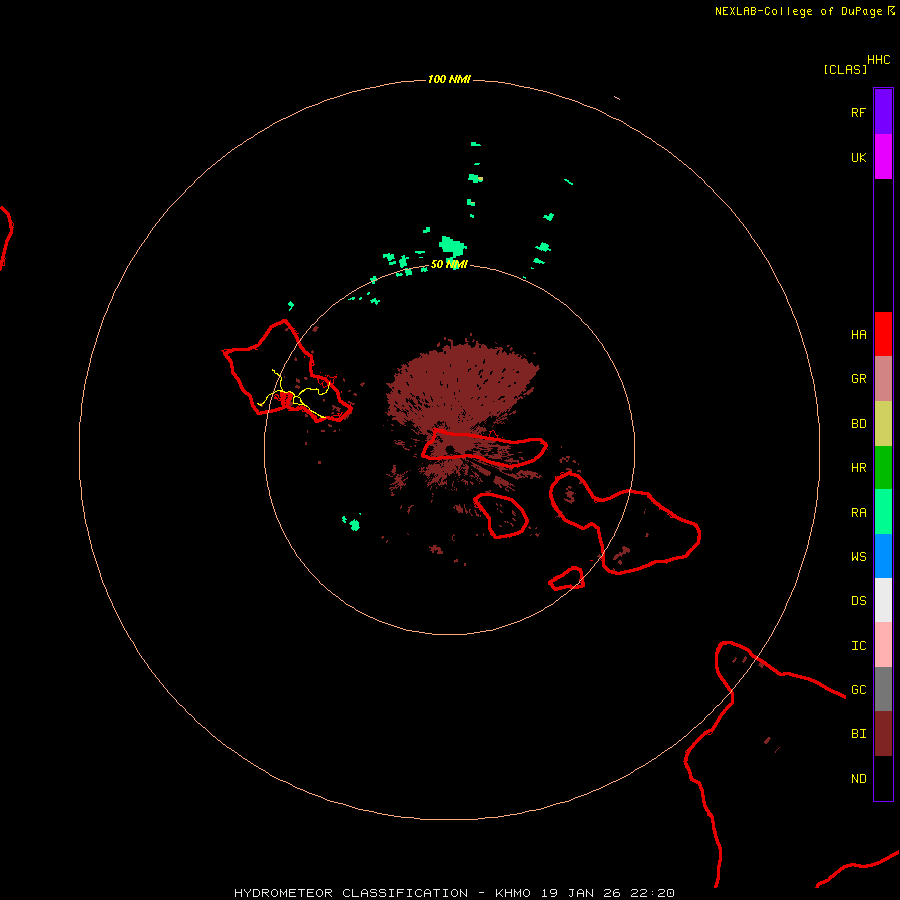Pick the bright green RA swatch
900x900 pixels.
(x=883, y=512)
